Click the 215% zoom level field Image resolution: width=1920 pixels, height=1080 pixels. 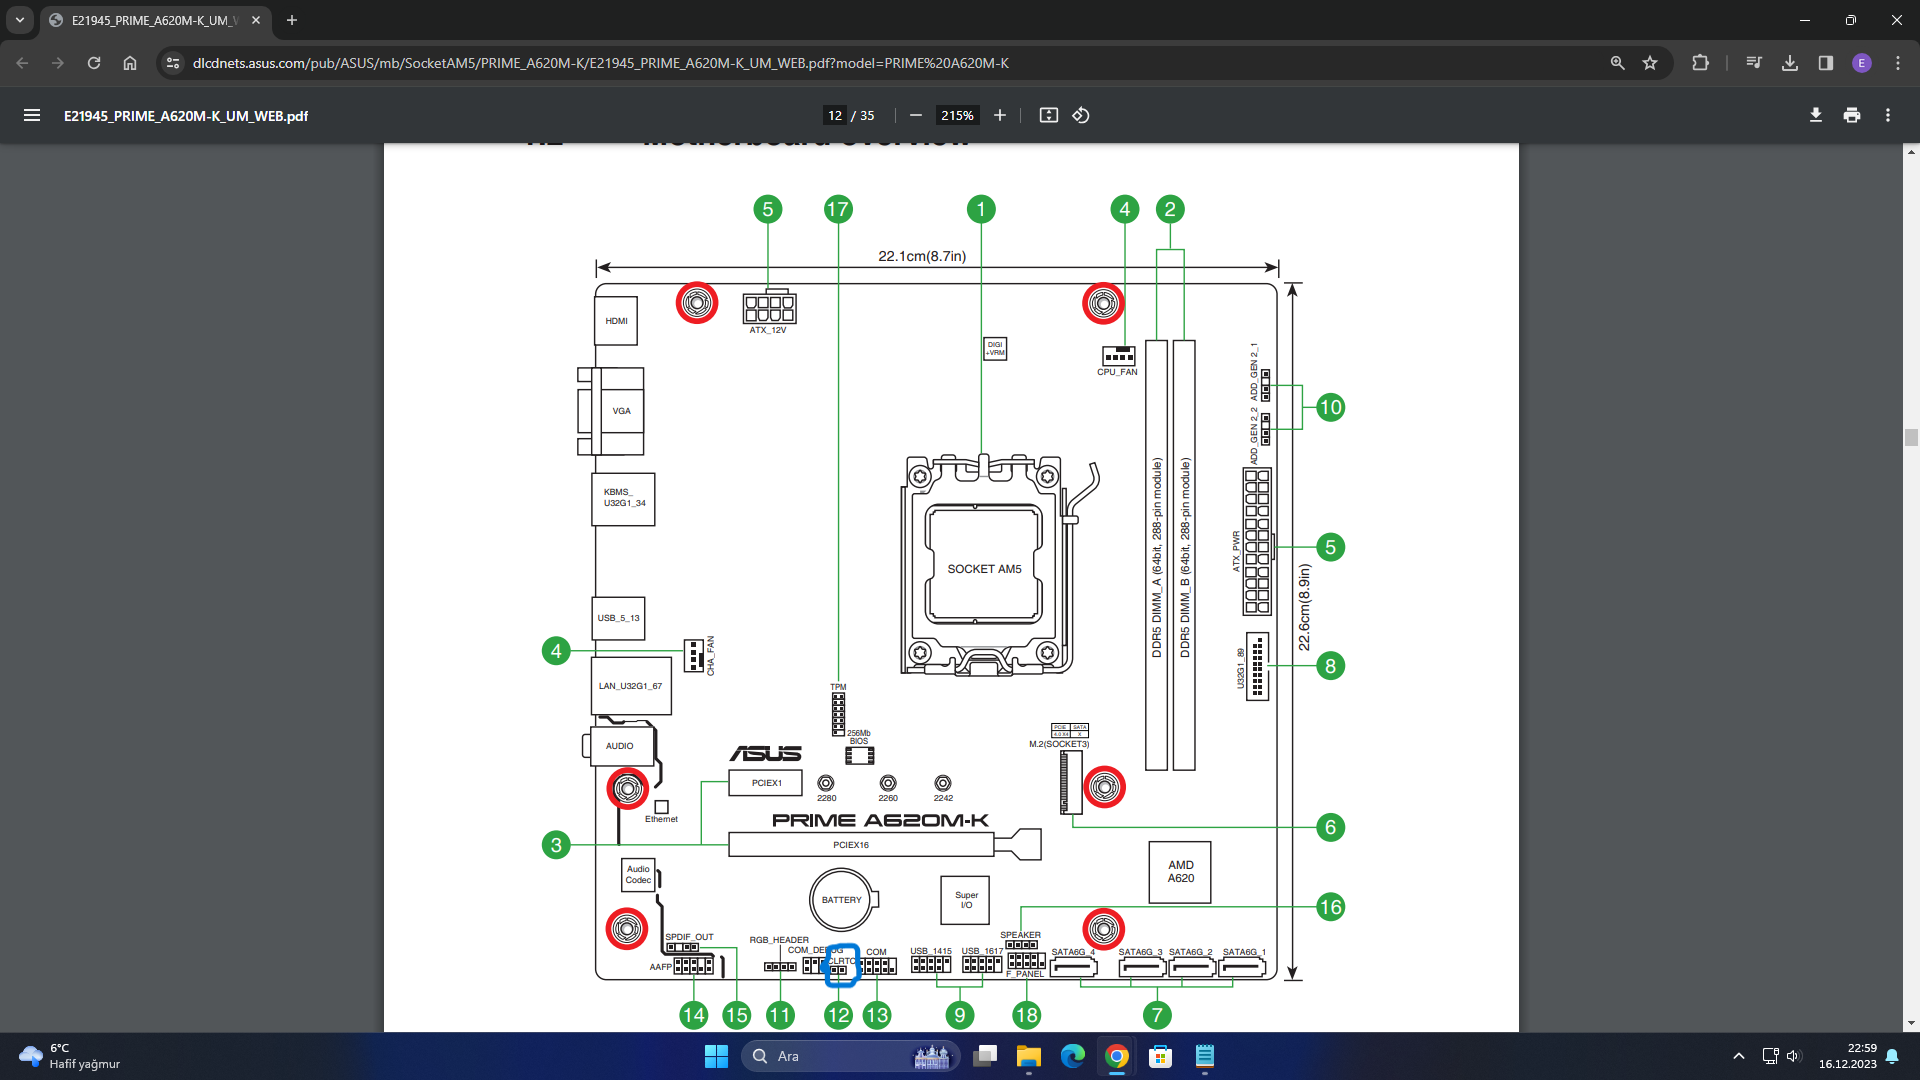click(957, 115)
